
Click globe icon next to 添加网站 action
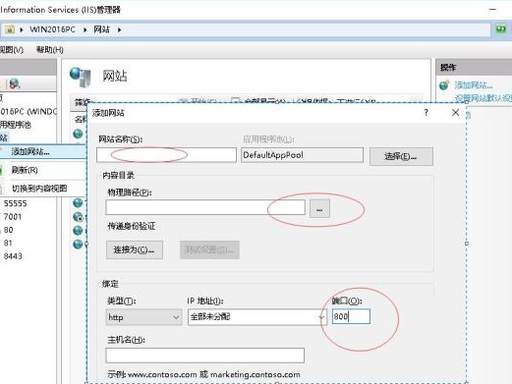pyautogui.click(x=444, y=85)
